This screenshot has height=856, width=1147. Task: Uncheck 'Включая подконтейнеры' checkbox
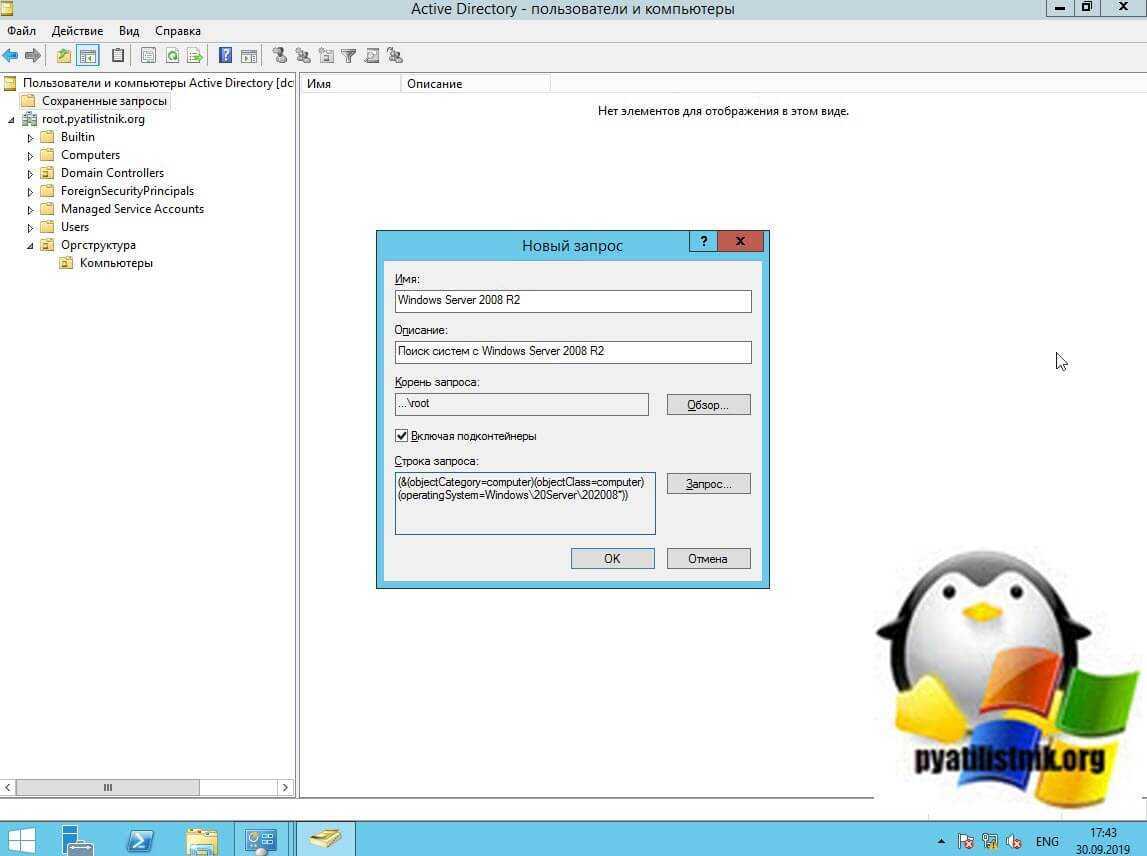click(402, 435)
